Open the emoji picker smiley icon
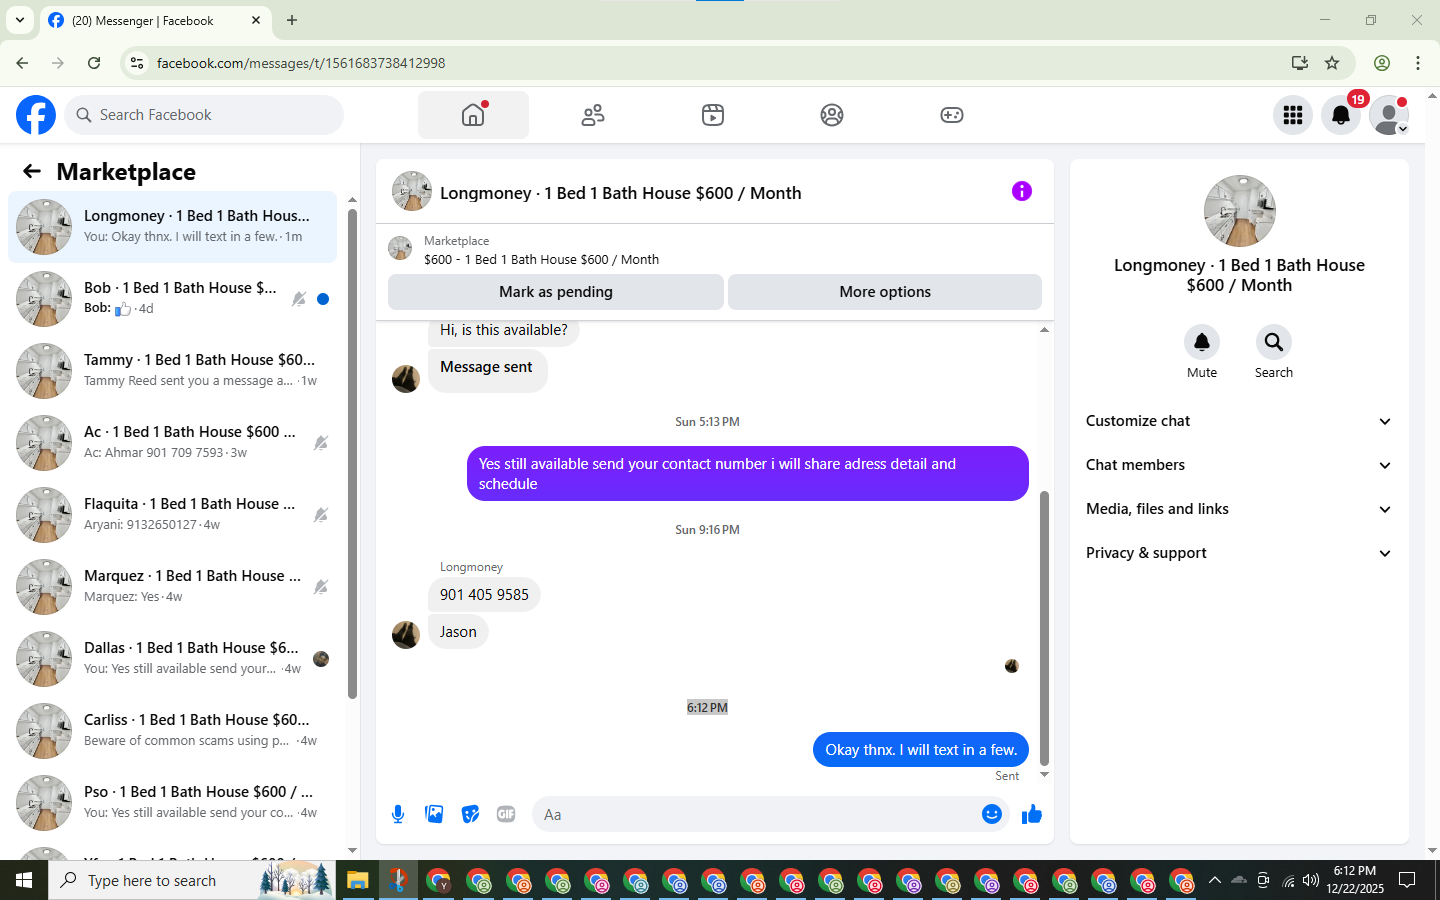The width and height of the screenshot is (1440, 900). point(992,814)
